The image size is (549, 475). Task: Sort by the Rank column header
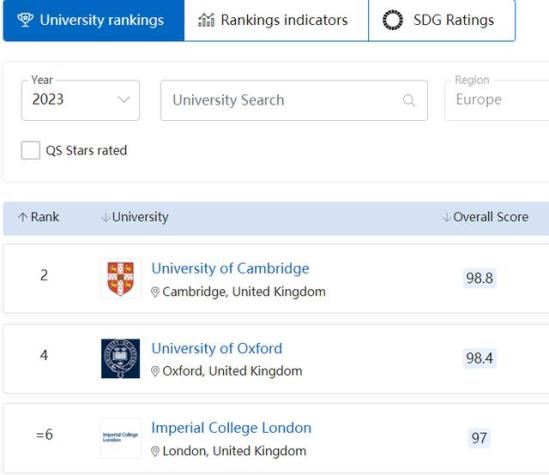(39, 217)
